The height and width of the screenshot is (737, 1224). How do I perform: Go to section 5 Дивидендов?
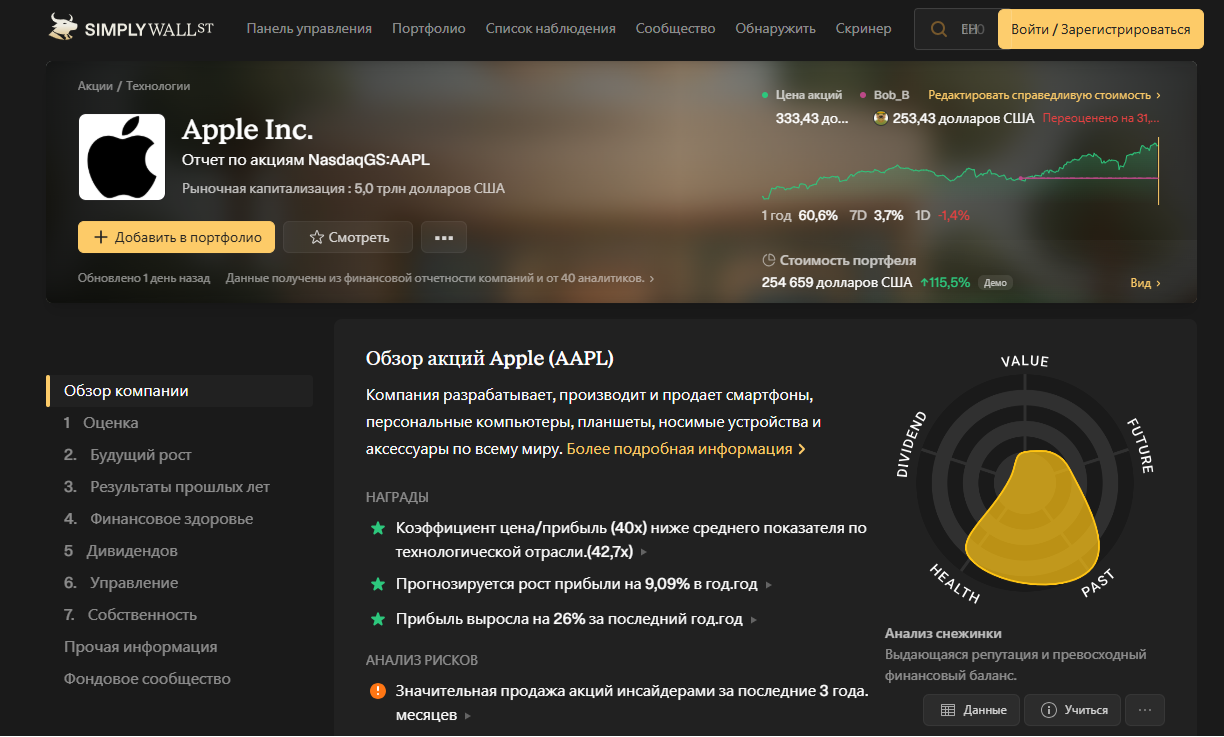[x=120, y=551]
